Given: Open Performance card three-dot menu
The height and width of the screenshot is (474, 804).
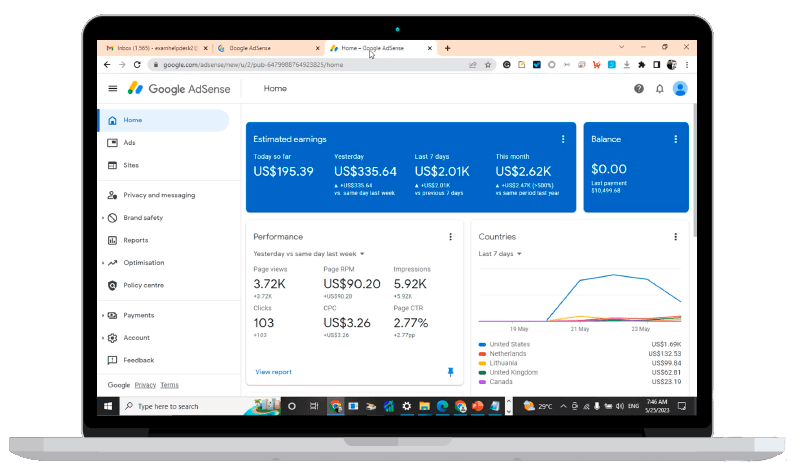Looking at the screenshot, I should 450,237.
